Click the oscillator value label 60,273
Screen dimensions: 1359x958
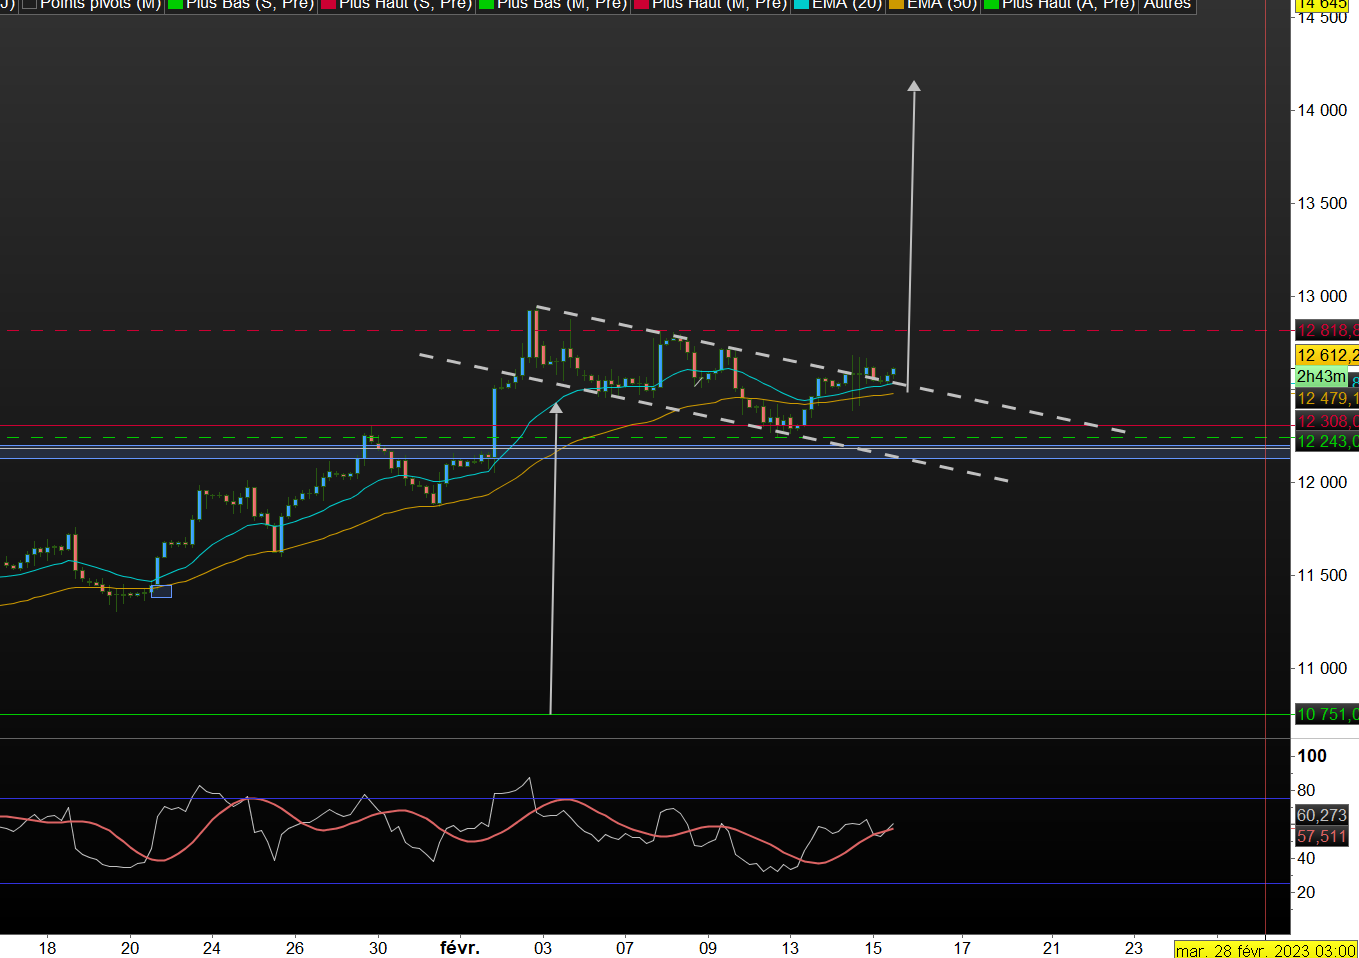click(1321, 815)
